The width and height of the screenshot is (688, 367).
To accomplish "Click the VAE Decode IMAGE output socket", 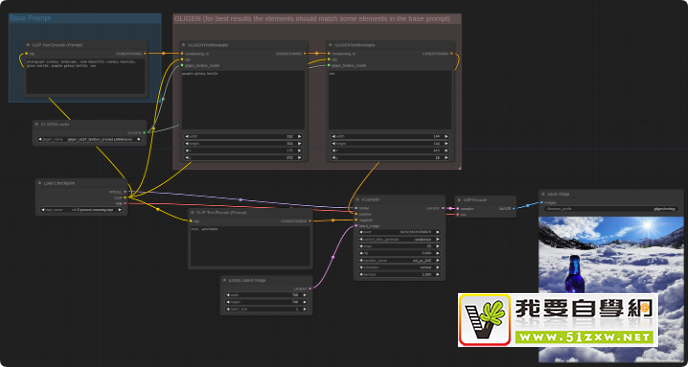I will [x=514, y=209].
